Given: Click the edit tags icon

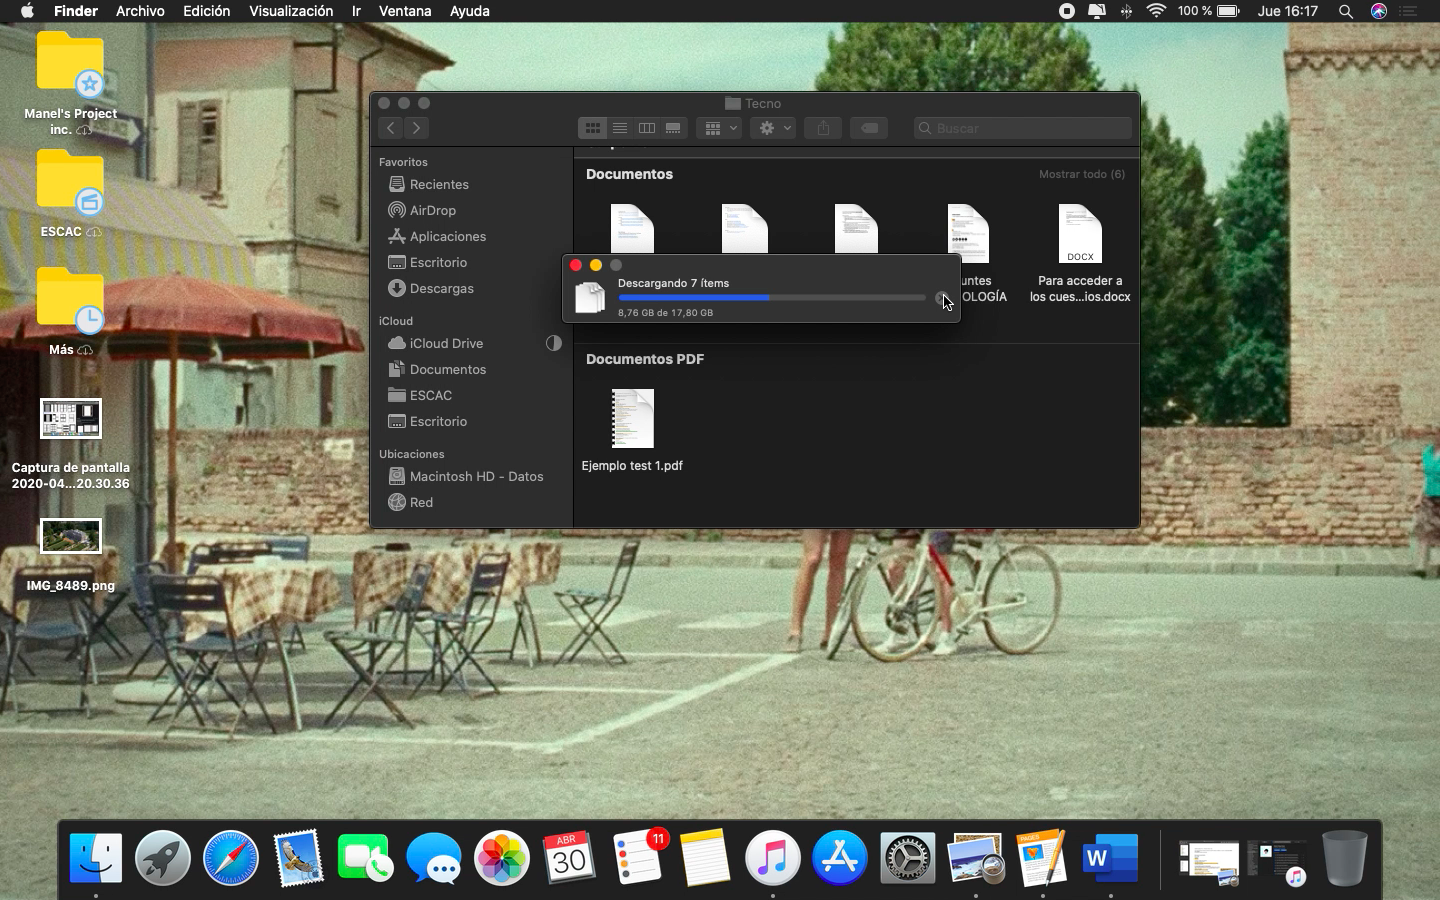Looking at the screenshot, I should point(869,128).
